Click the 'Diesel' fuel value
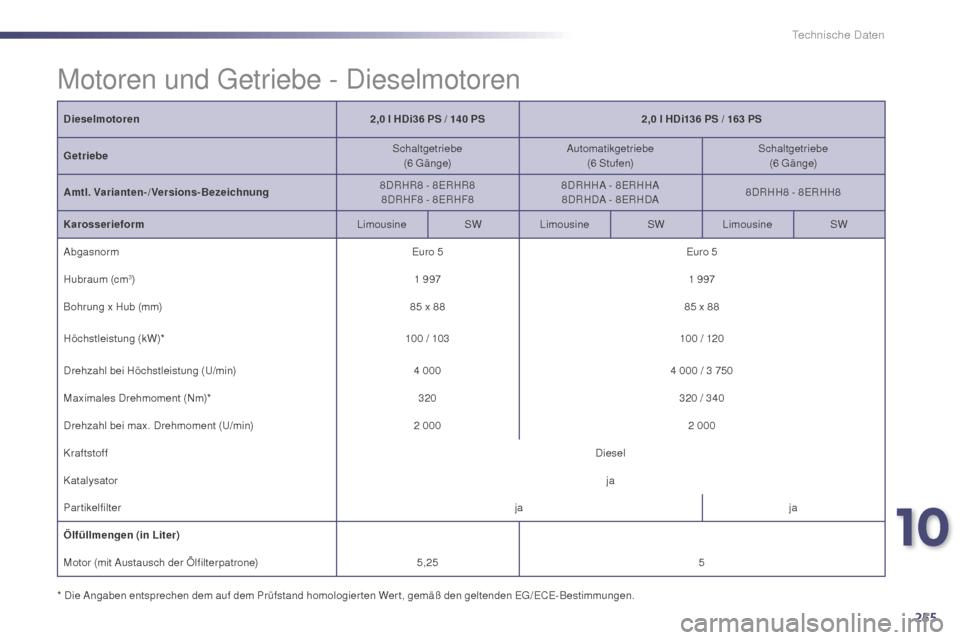Image resolution: width=960 pixels, height=640 pixels. pyautogui.click(x=610, y=453)
